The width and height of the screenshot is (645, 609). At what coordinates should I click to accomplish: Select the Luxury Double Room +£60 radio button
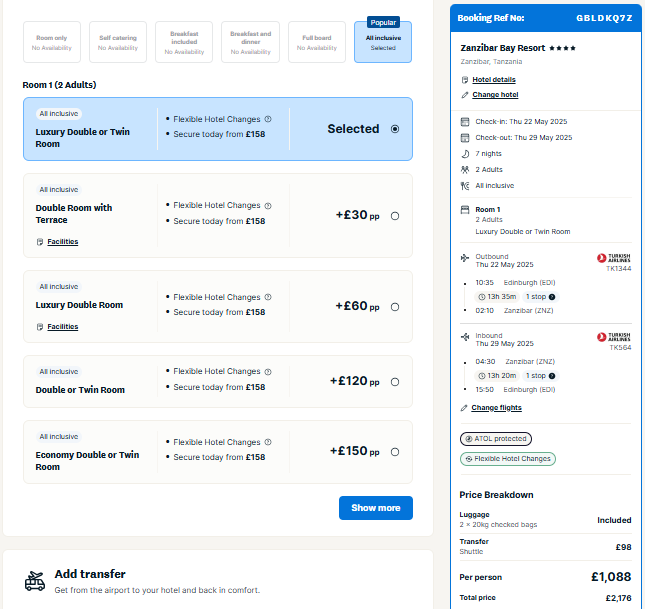click(x=395, y=307)
